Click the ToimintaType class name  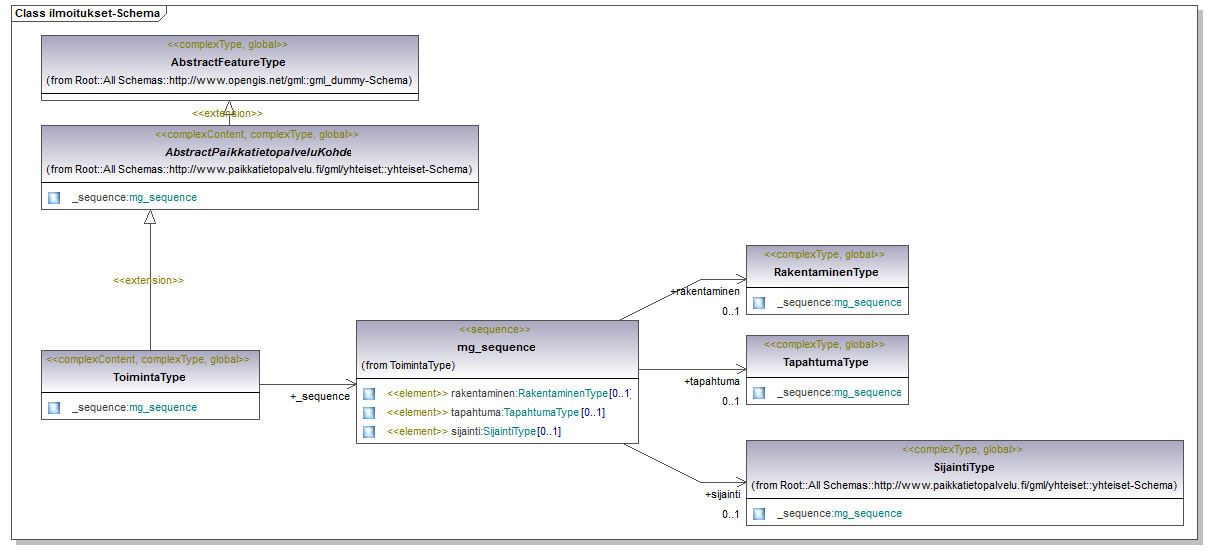[150, 377]
